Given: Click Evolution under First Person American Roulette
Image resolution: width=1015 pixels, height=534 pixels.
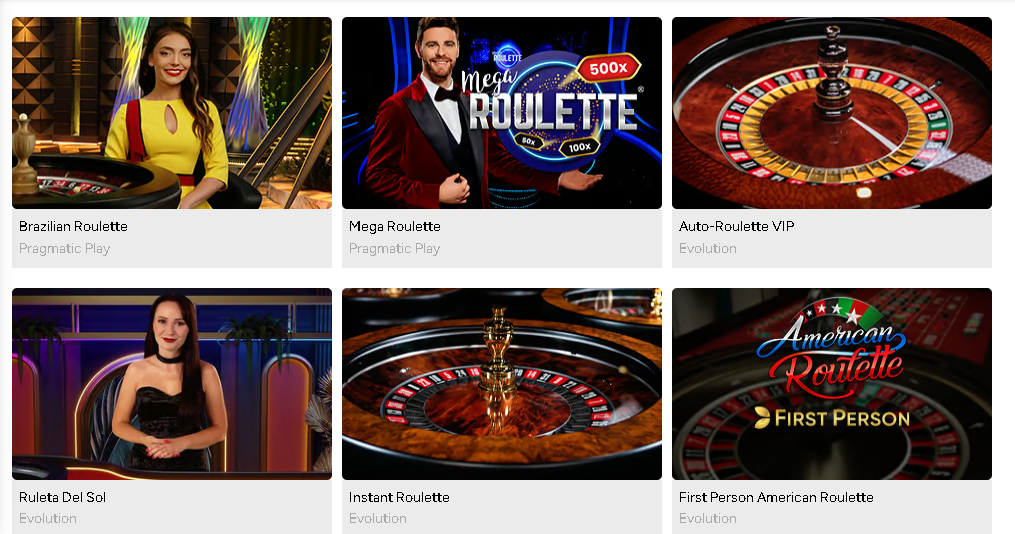Looking at the screenshot, I should pyautogui.click(x=708, y=518).
